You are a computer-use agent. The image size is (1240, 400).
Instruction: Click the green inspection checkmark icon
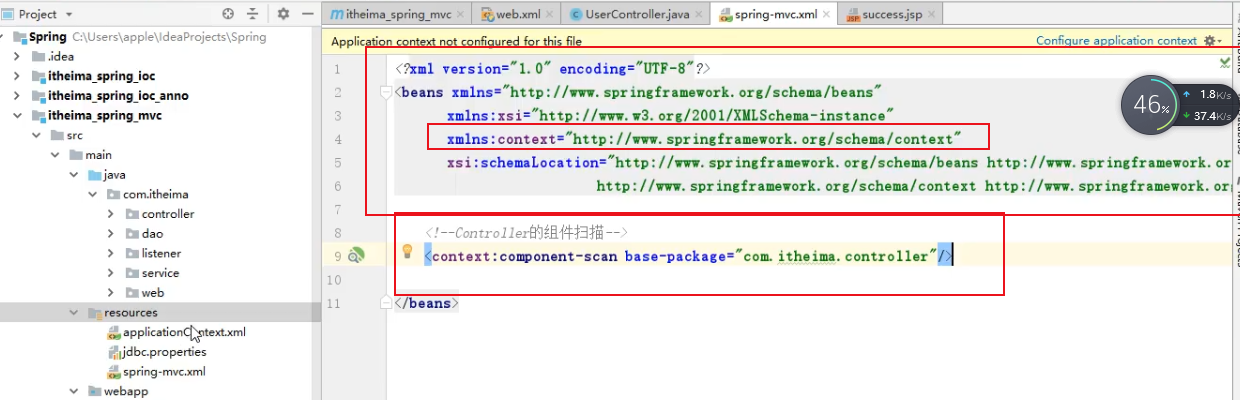(x=1225, y=63)
